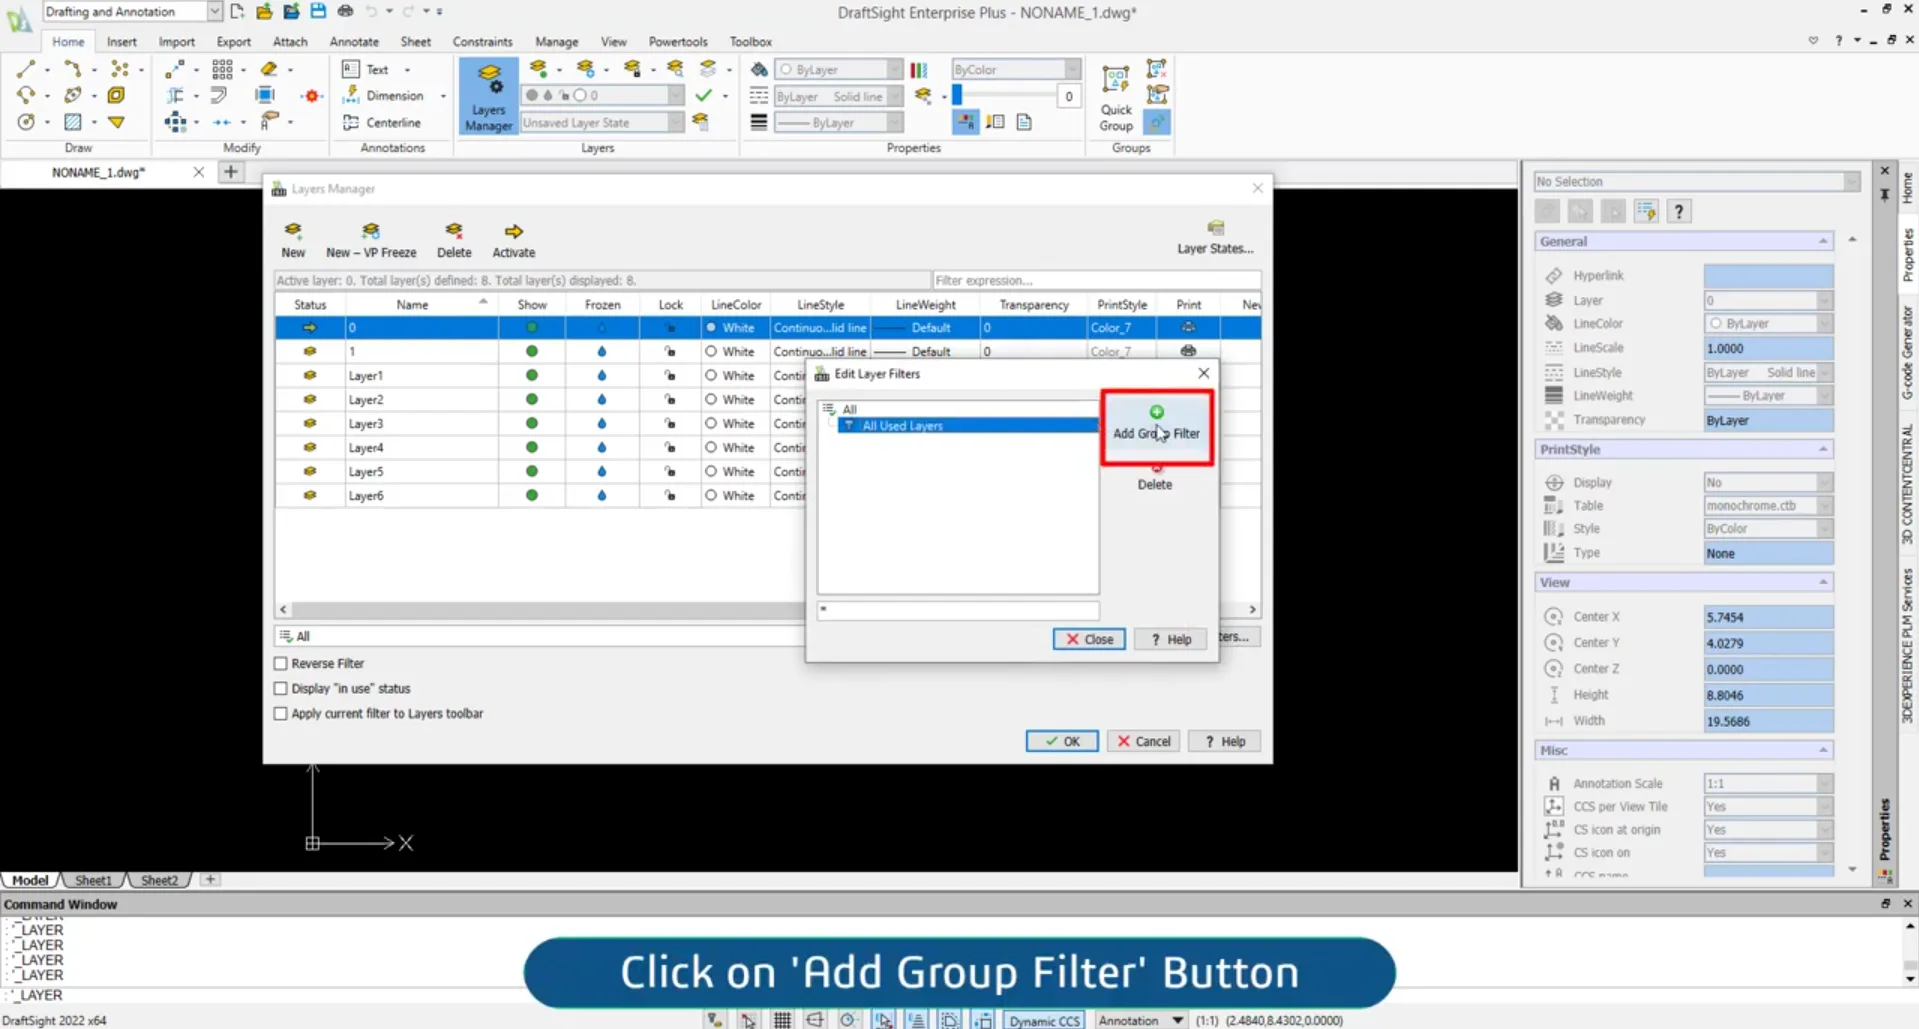Expand the Unsaved Layer State dropdown
This screenshot has height=1029, width=1919.
click(x=676, y=122)
